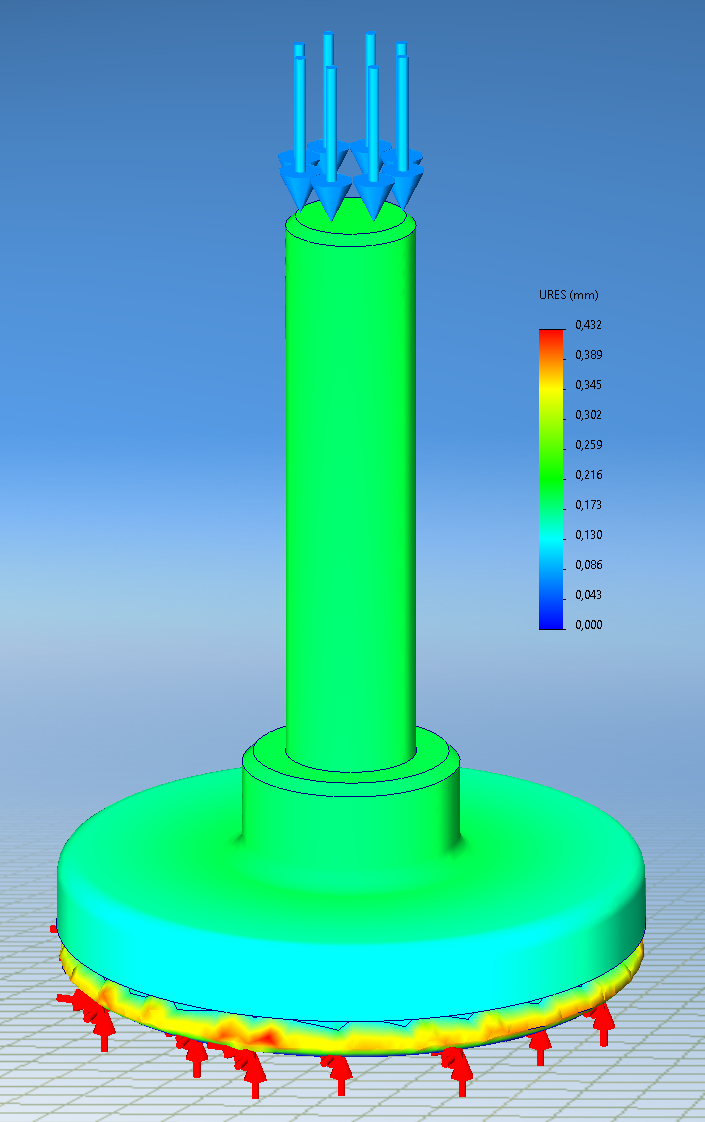Image resolution: width=705 pixels, height=1122 pixels.
Task: Click the 0,130 legend label
Action: tap(588, 535)
